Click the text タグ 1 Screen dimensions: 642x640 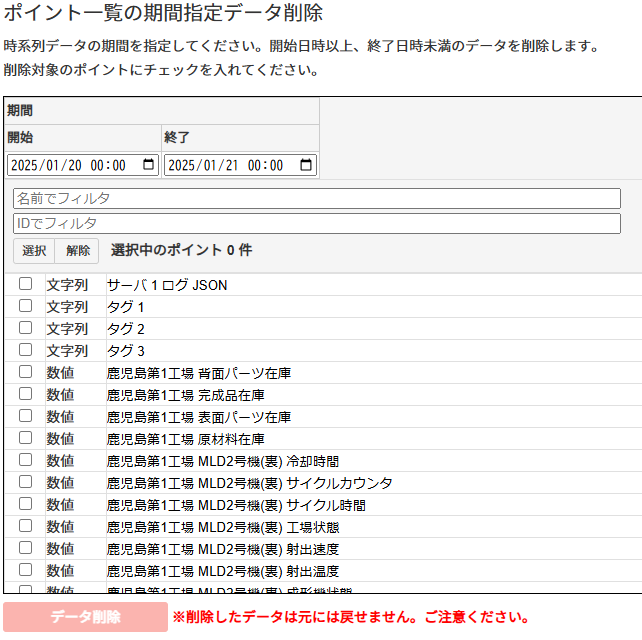pyautogui.click(x=125, y=307)
